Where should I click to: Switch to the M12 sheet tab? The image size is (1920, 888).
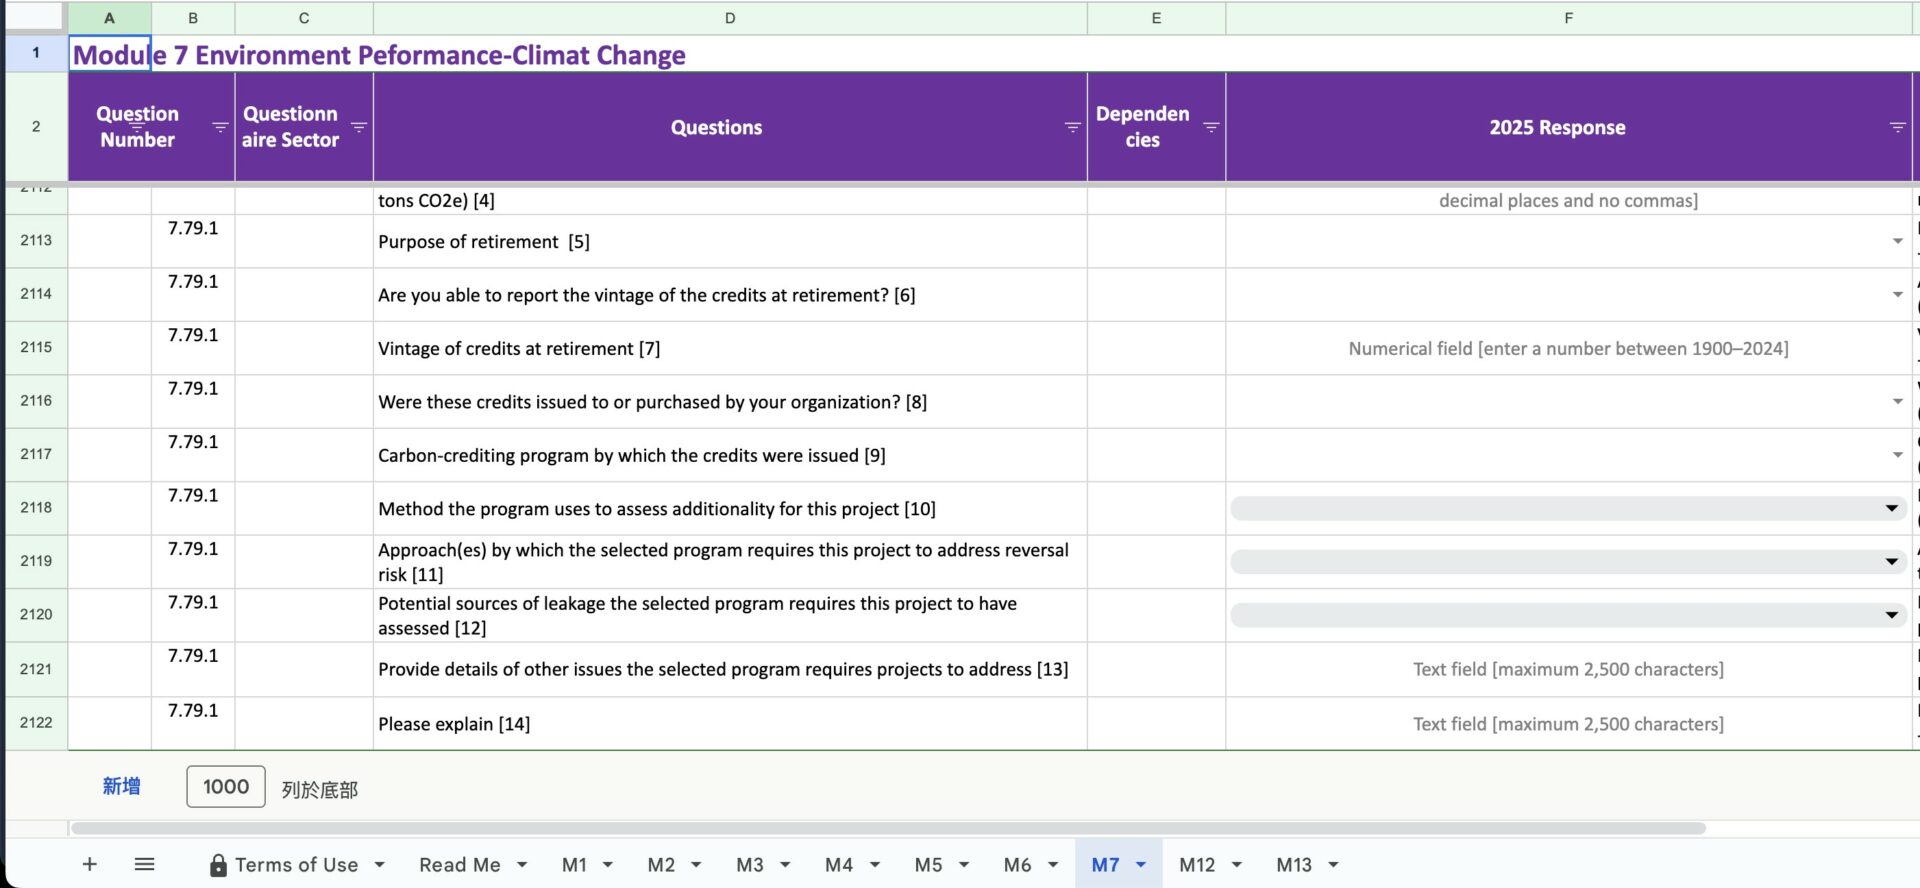1197,865
